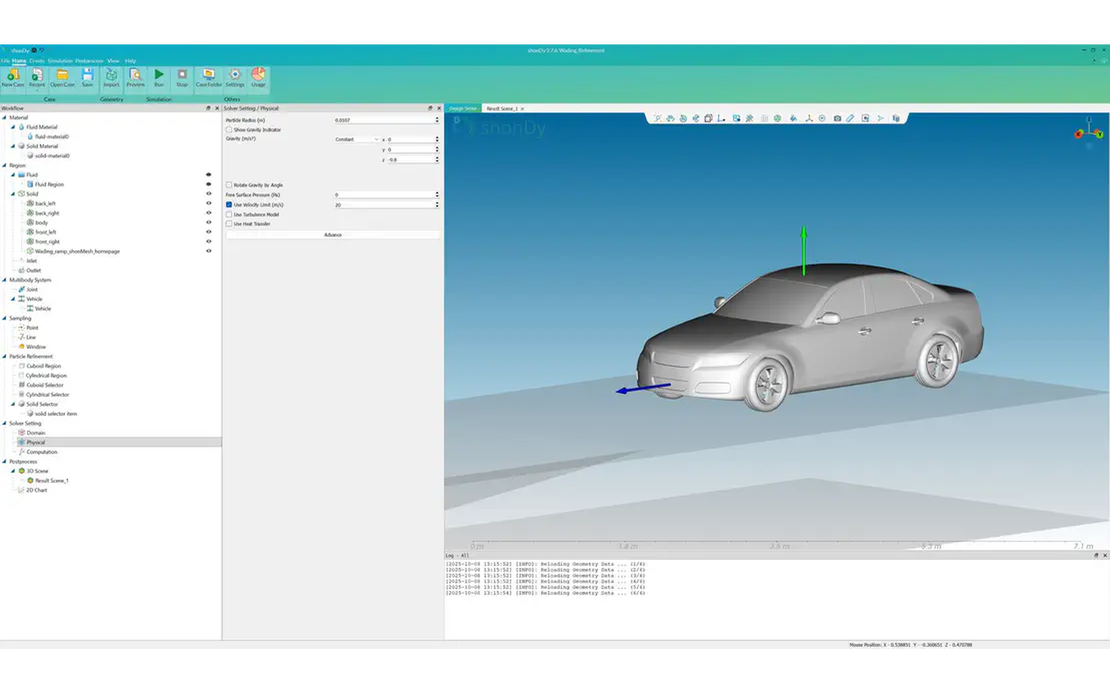Enable the Rotate Gravity by Angle checkbox
Screen dimensions: 1110x694
pyautogui.click(x=229, y=185)
